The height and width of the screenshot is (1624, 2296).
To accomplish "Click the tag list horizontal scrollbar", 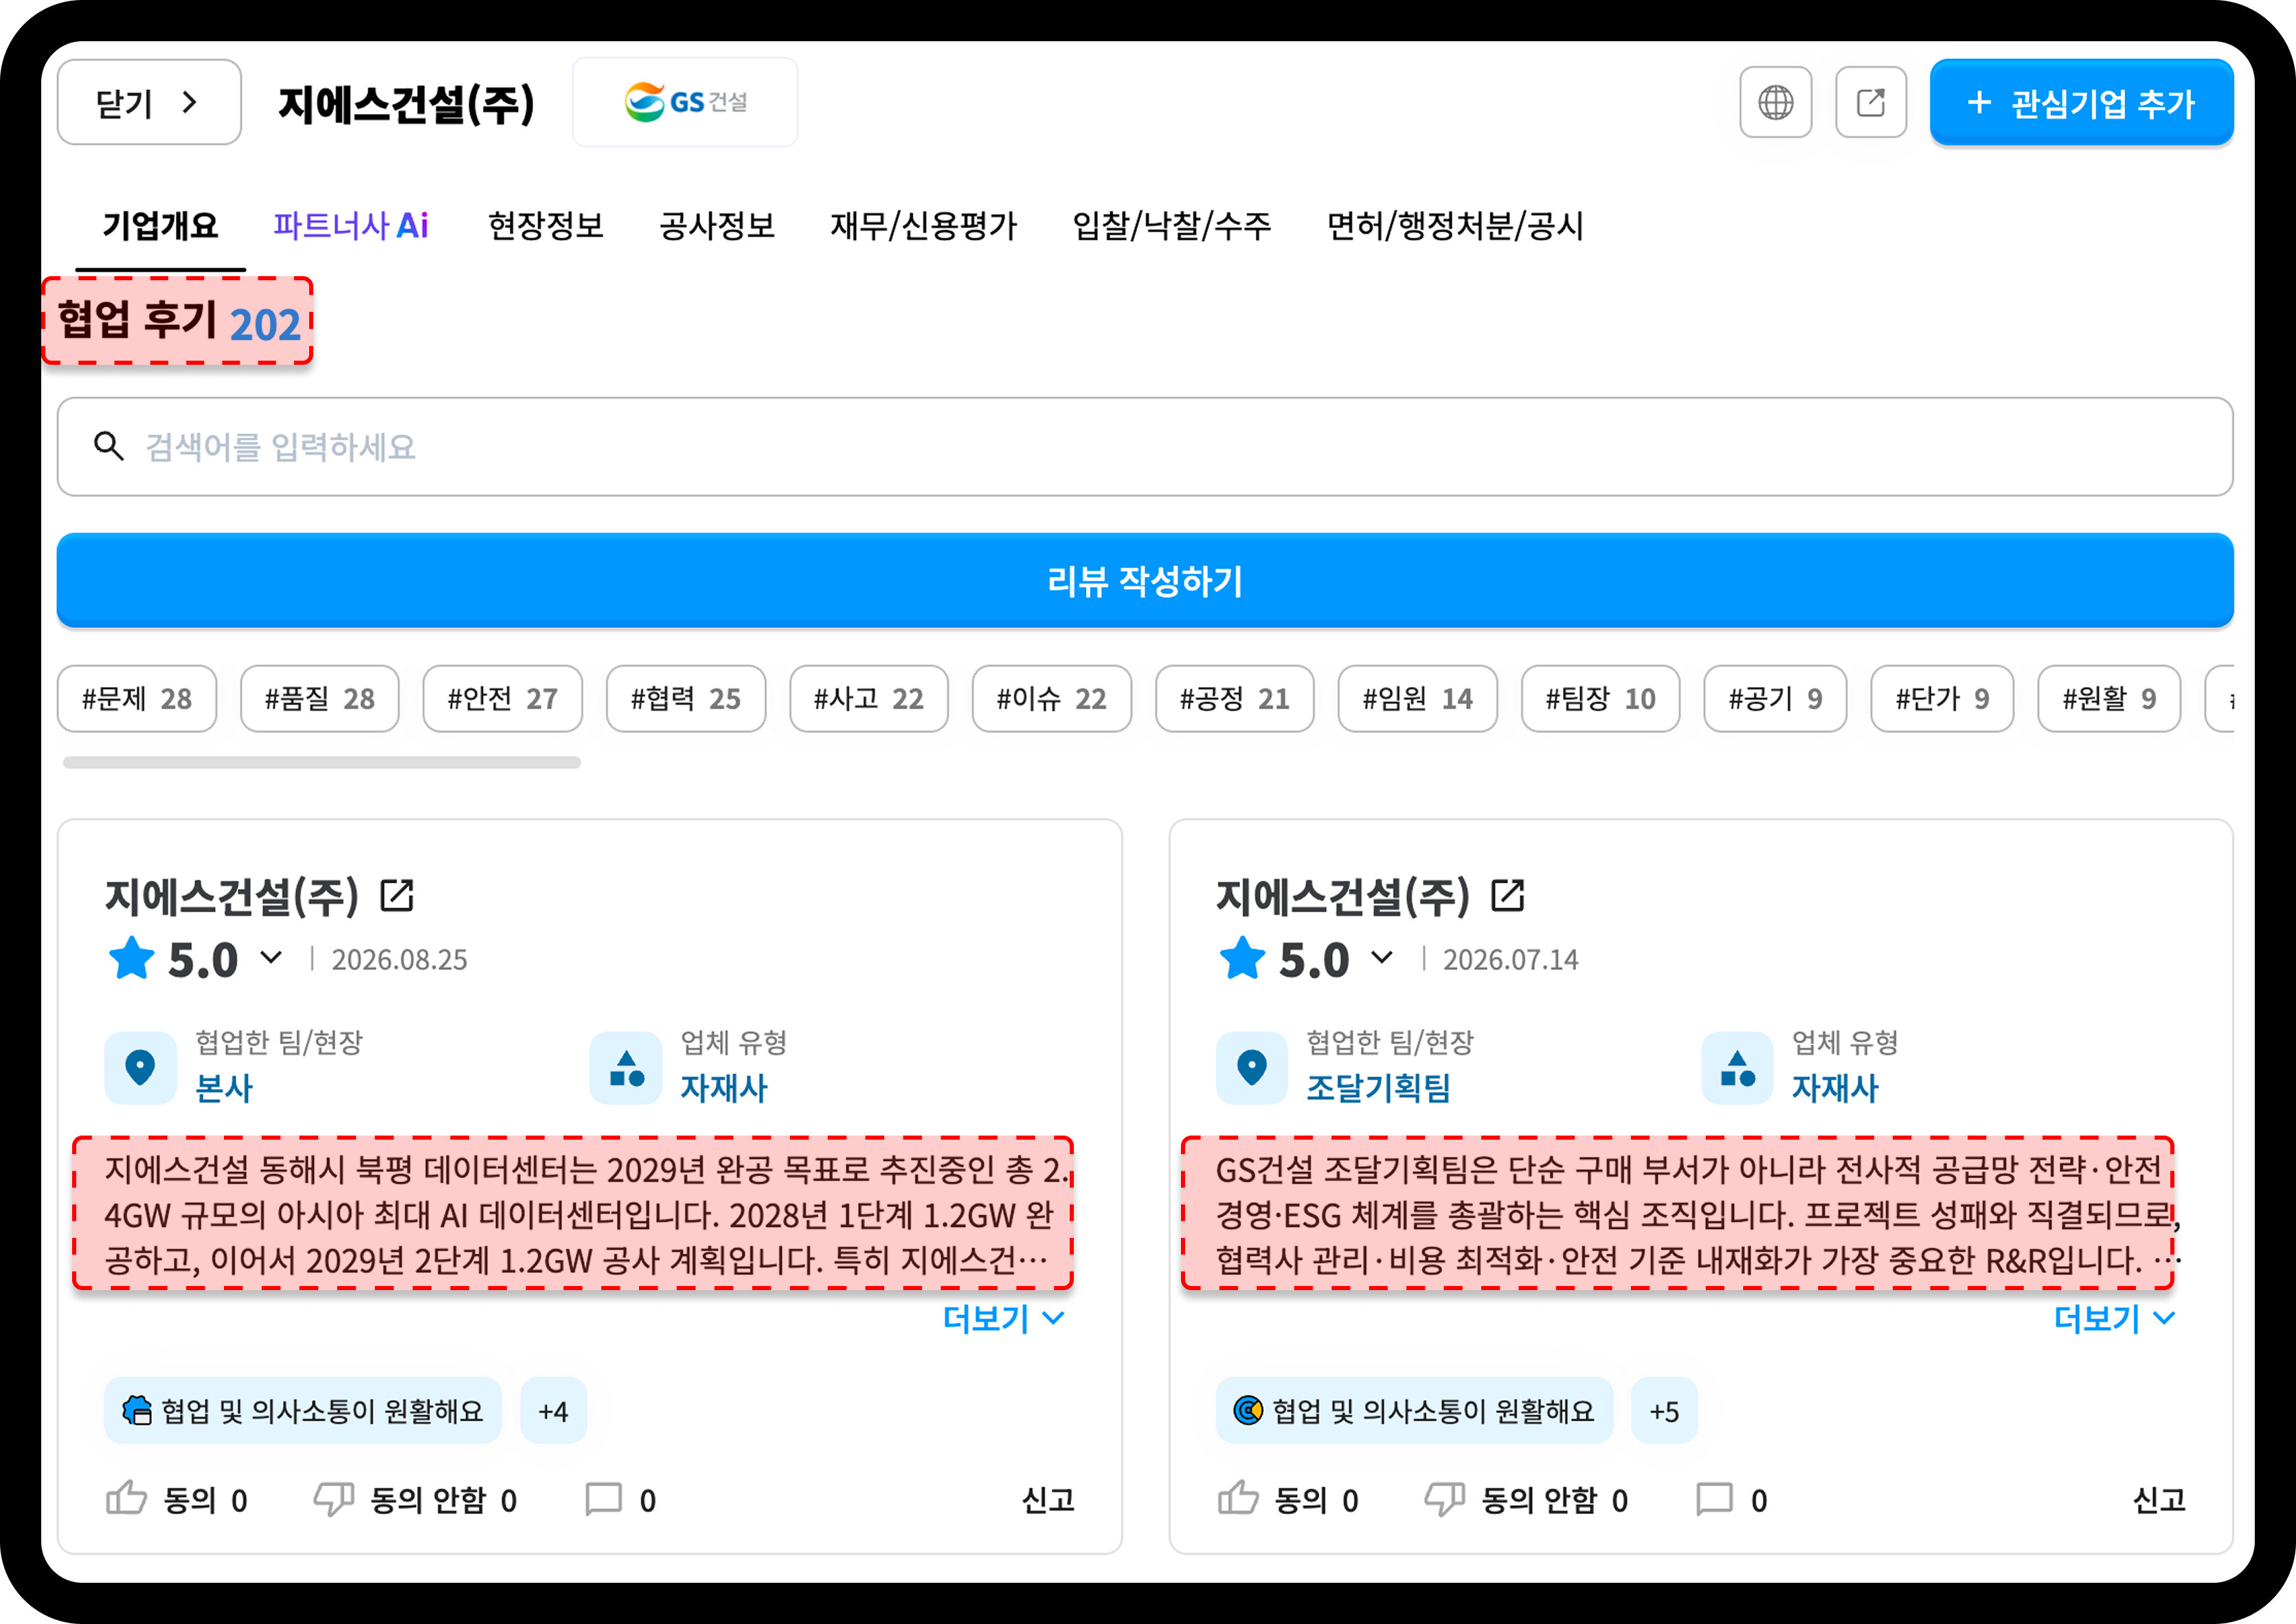I will [322, 763].
